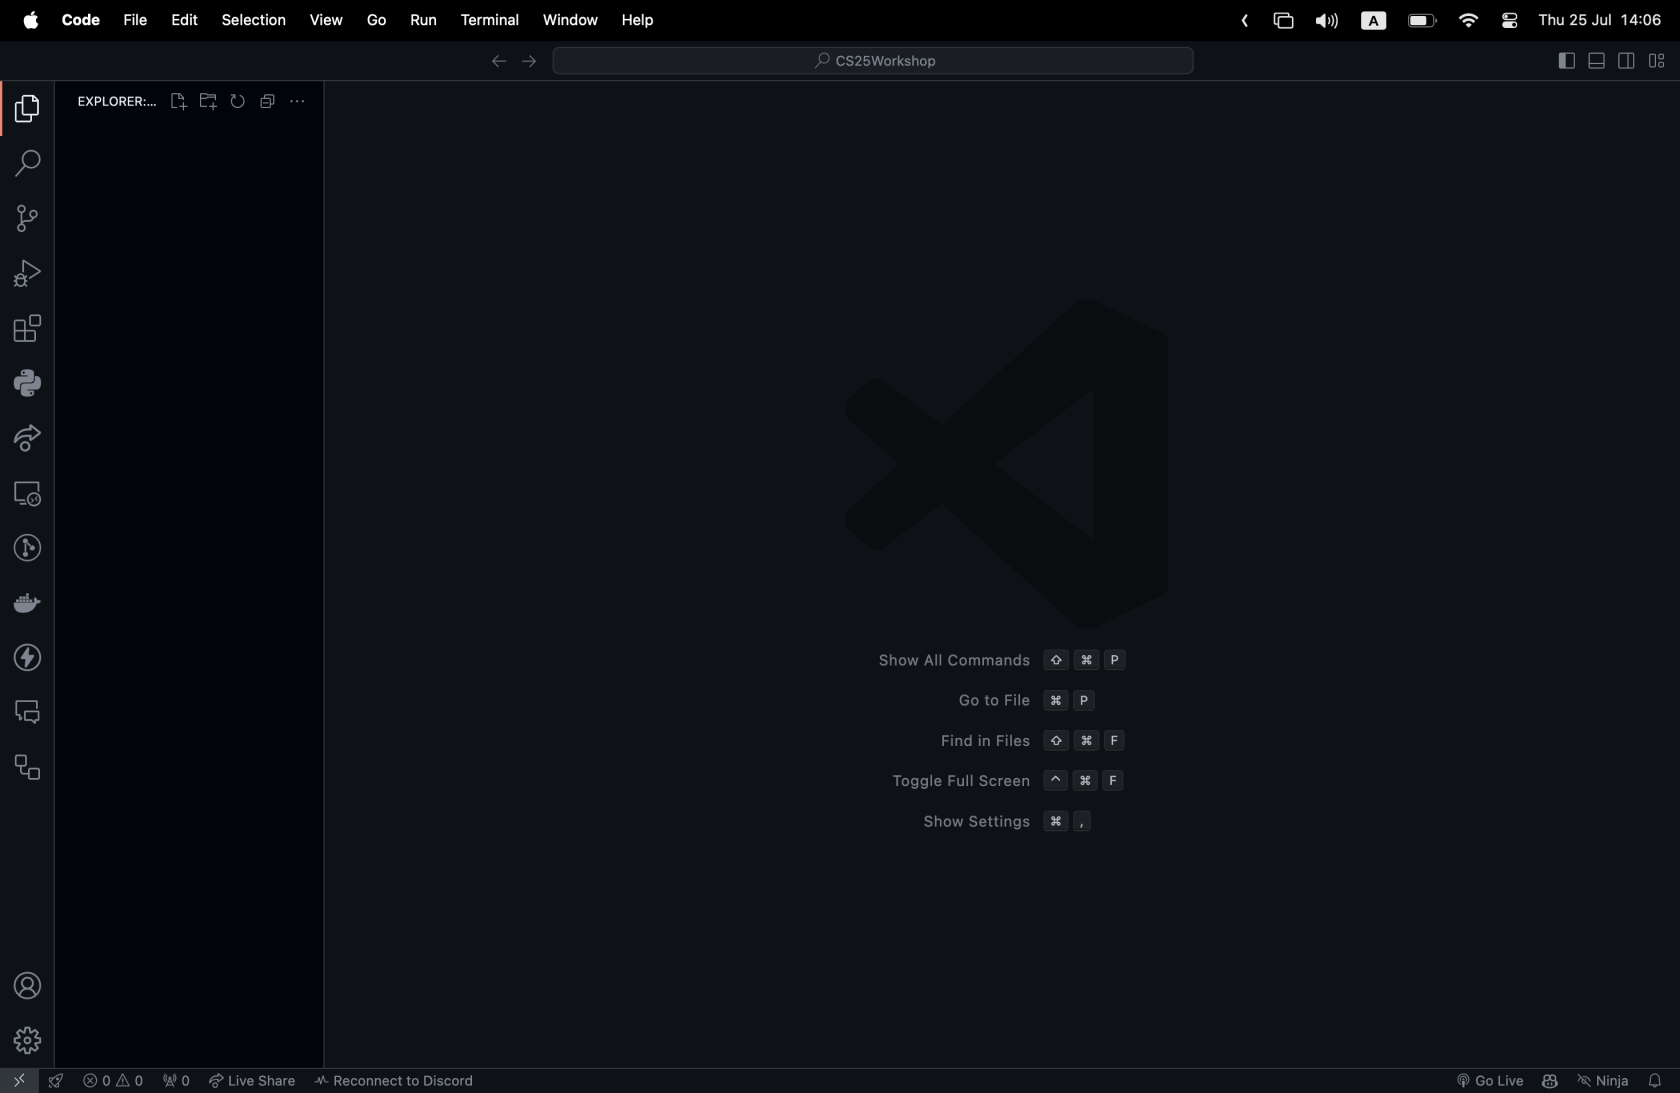Open the Remote Explorer view

27,493
